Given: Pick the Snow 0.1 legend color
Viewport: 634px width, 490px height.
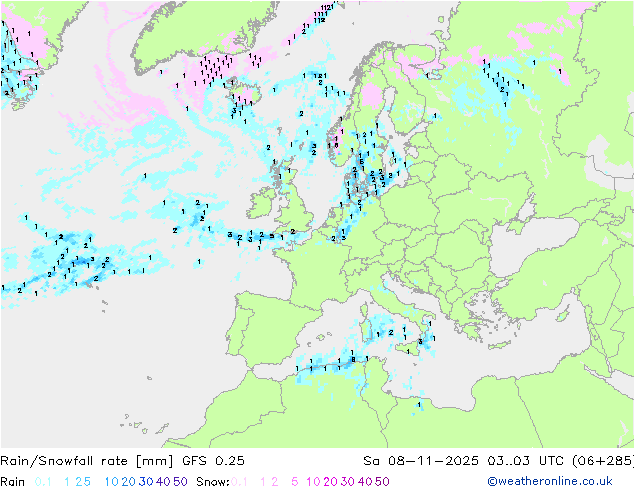Looking at the screenshot, I should point(239,482).
